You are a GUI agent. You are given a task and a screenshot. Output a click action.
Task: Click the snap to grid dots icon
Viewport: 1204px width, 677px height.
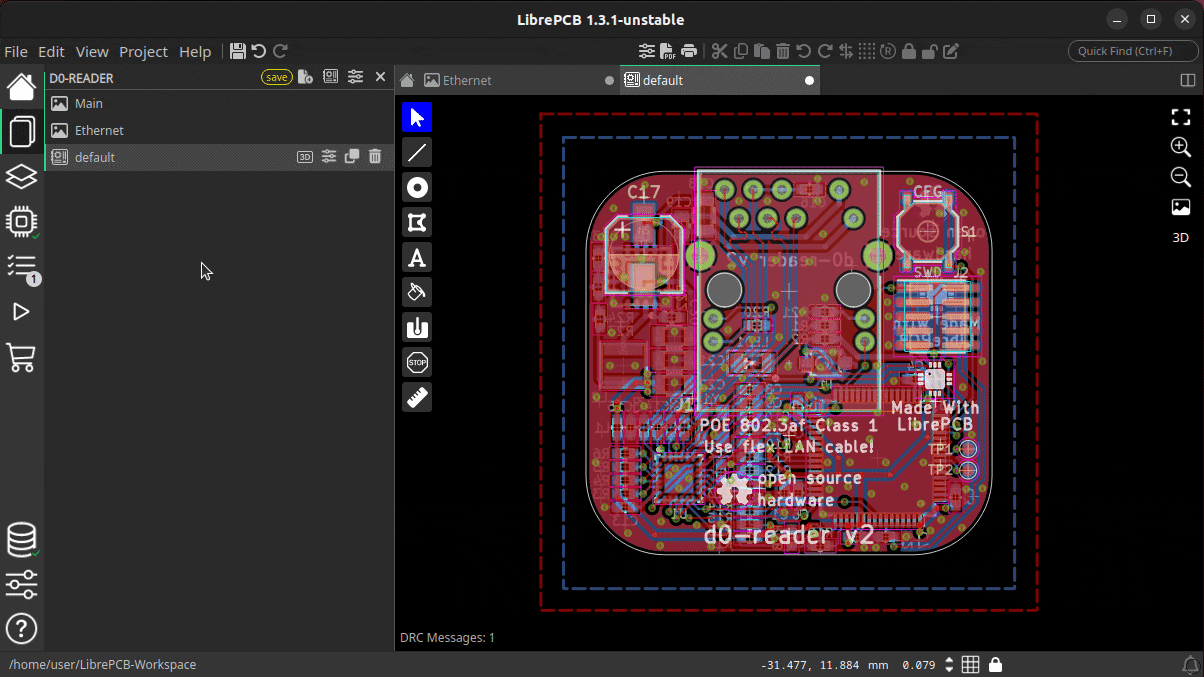[867, 51]
